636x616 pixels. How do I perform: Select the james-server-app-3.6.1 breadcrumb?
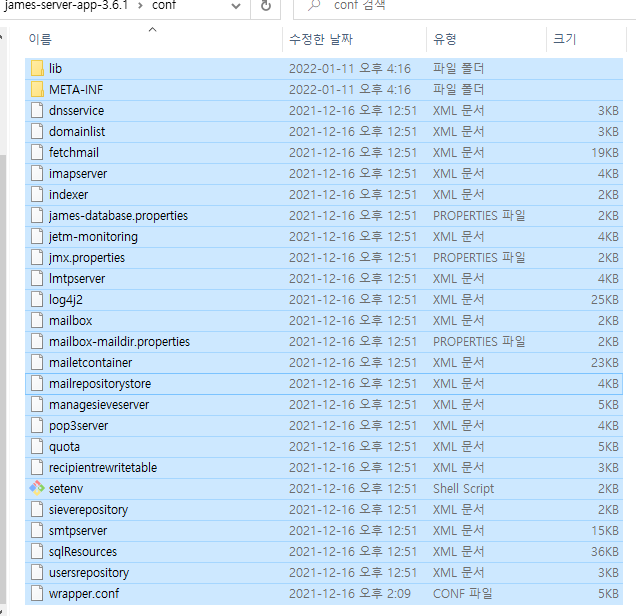click(x=66, y=5)
